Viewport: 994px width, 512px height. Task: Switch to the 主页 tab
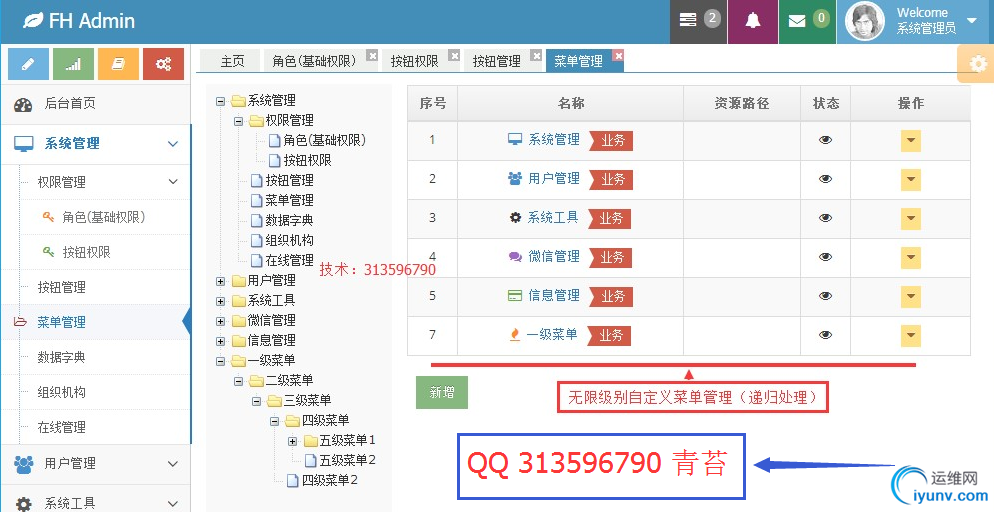pos(232,61)
